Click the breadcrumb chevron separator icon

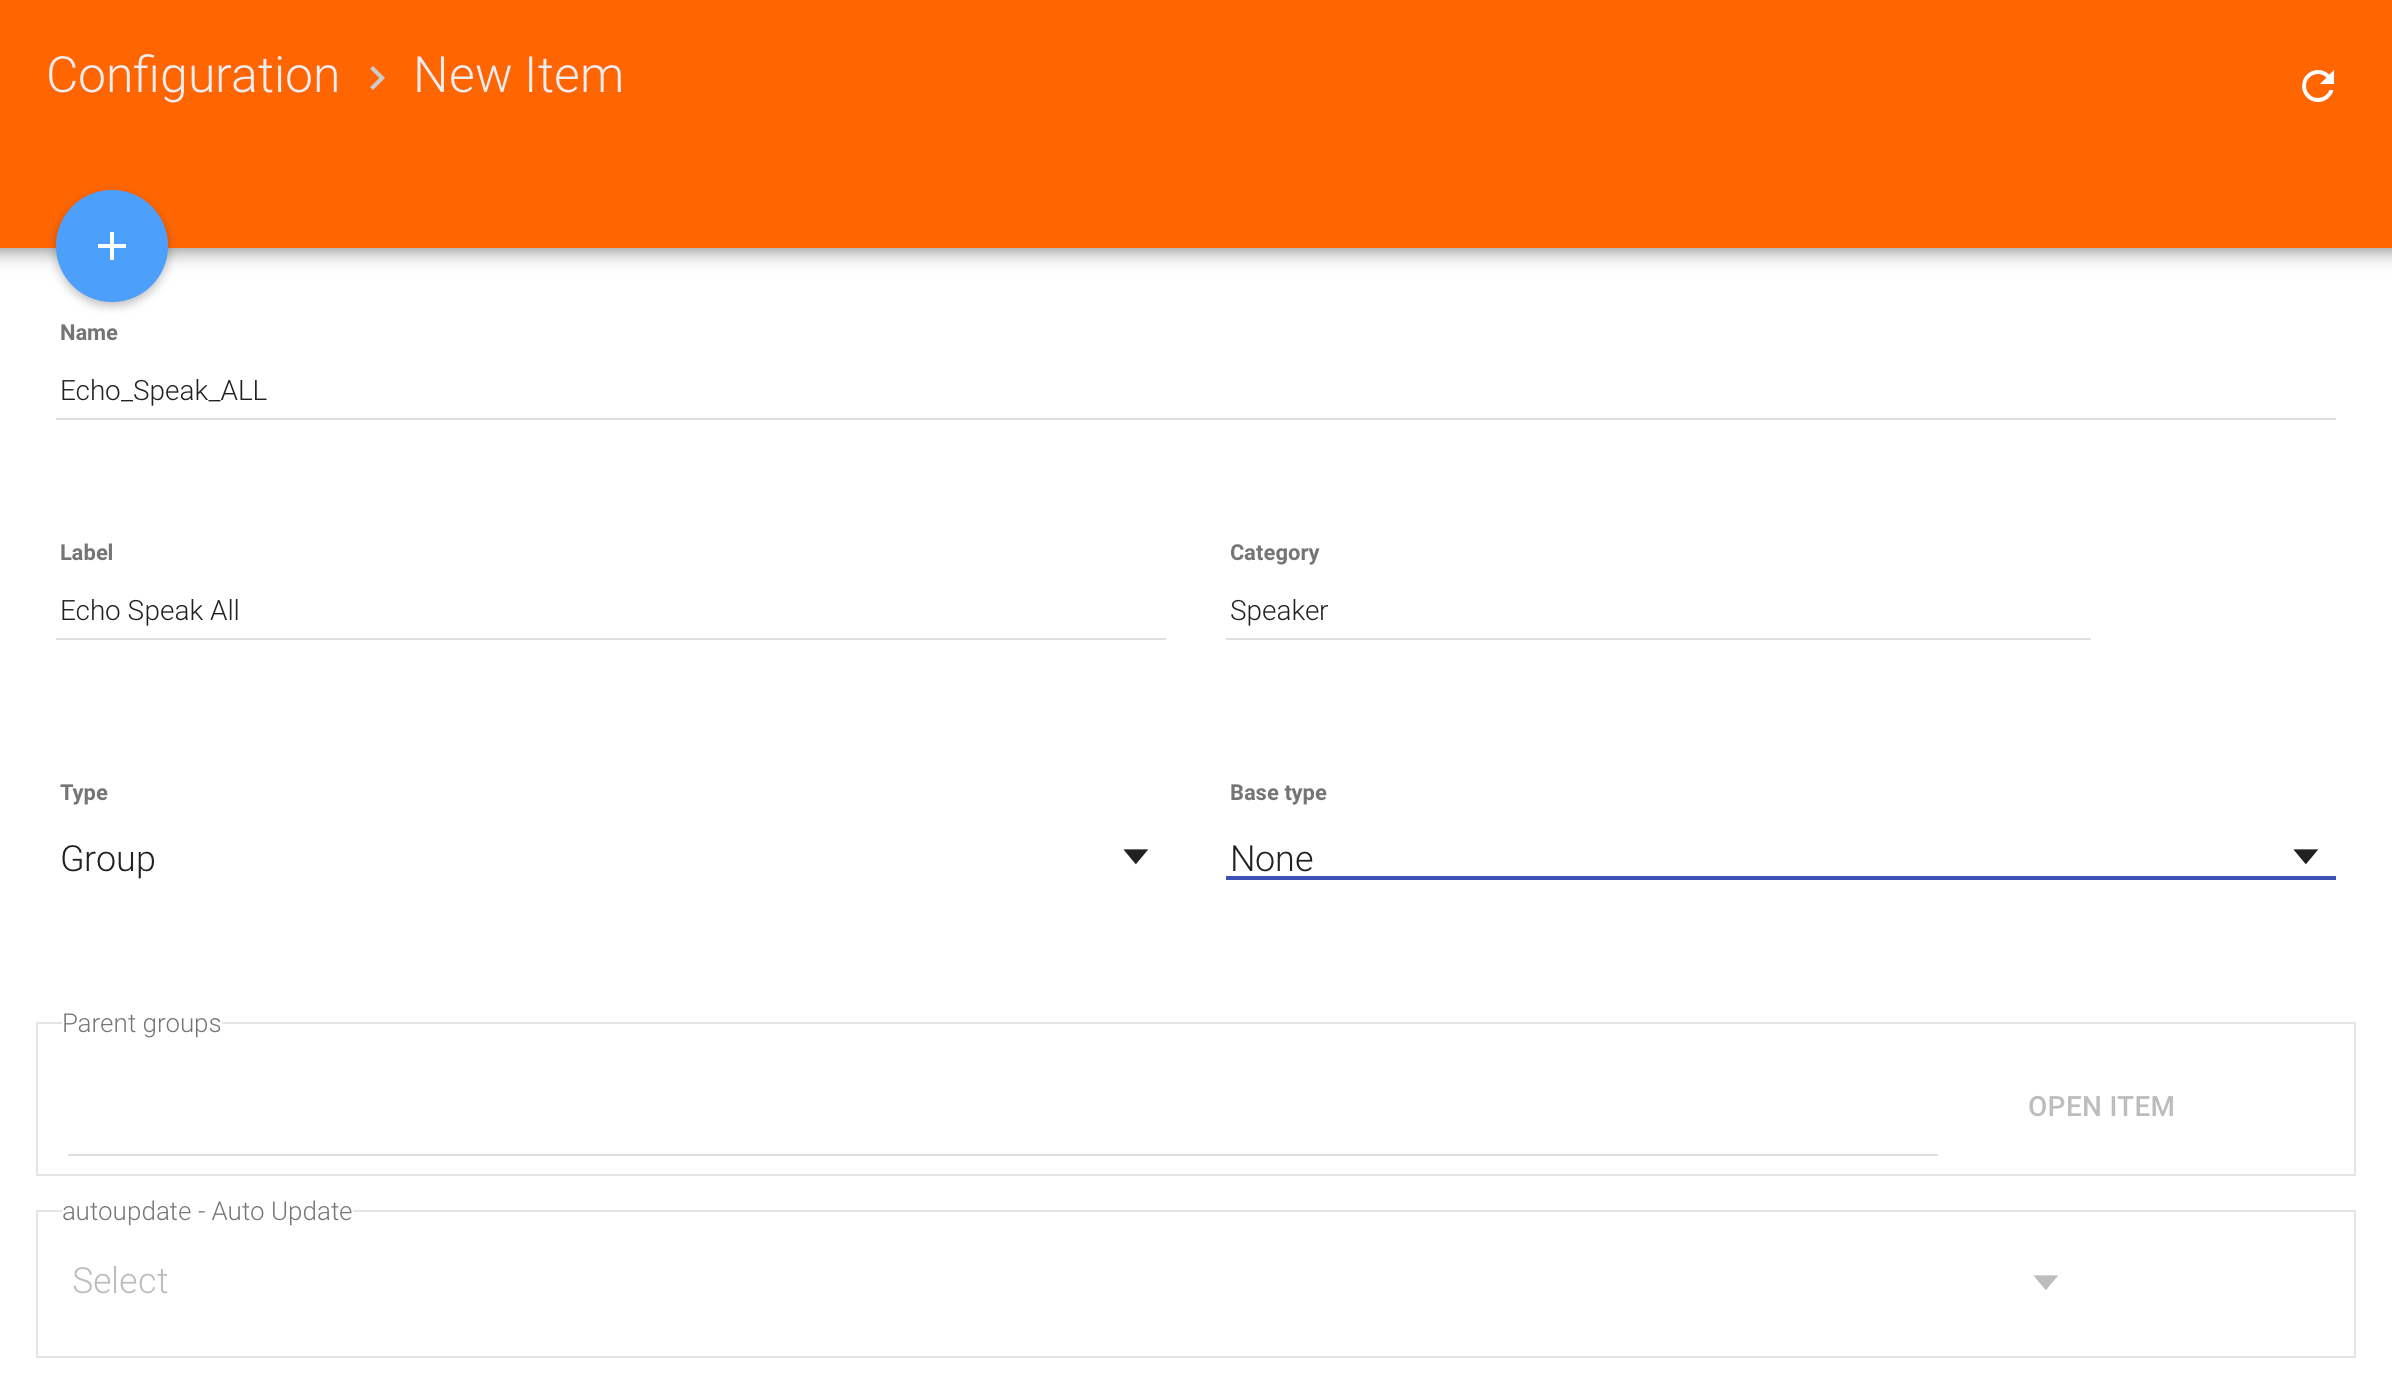pyautogui.click(x=377, y=78)
